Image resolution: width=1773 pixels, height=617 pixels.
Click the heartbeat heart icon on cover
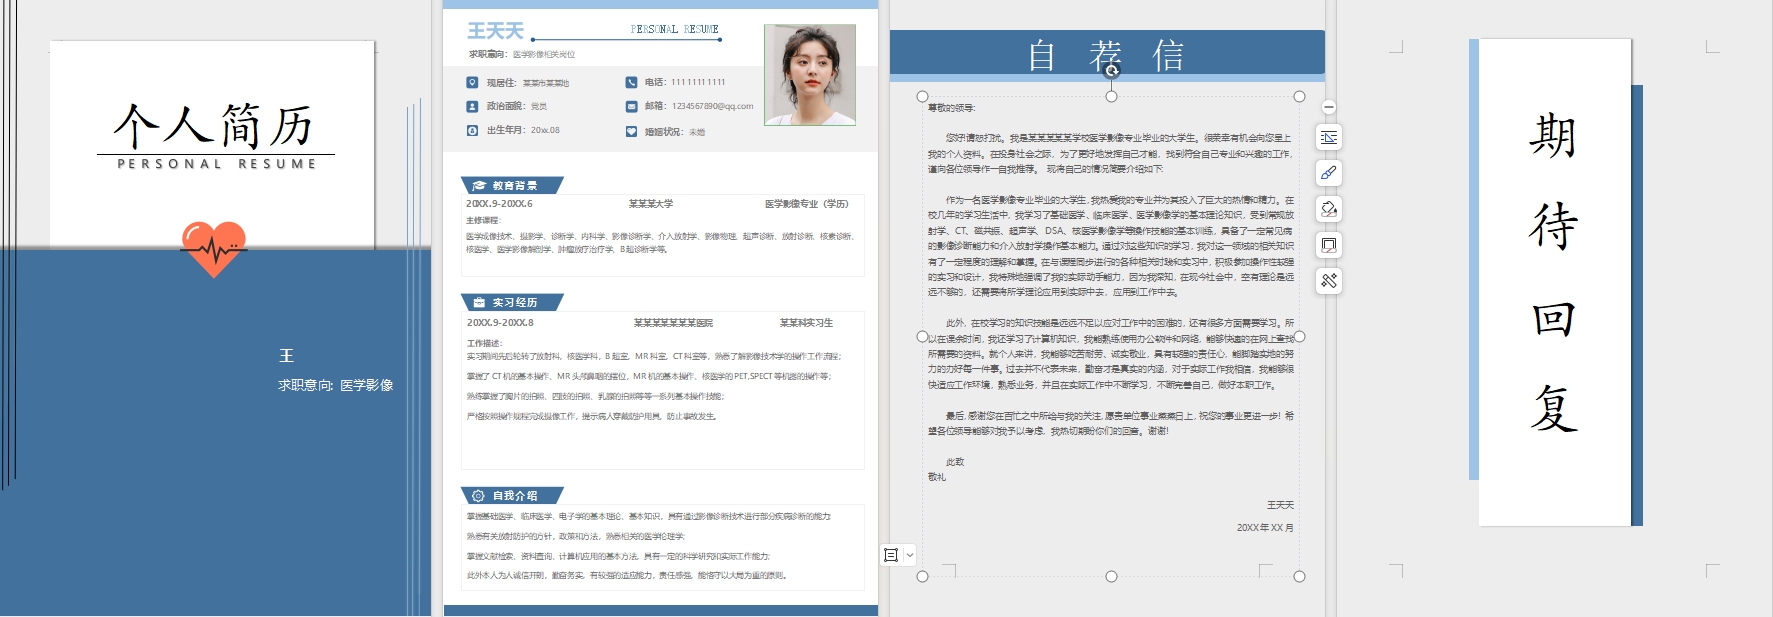click(213, 247)
